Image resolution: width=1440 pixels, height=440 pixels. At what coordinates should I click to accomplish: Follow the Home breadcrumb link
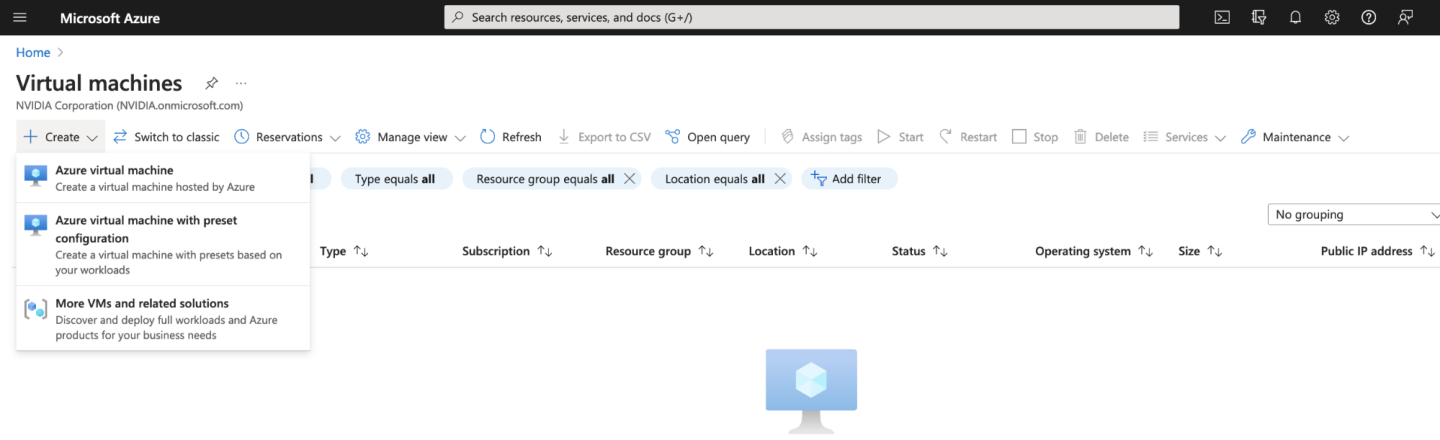coord(33,52)
